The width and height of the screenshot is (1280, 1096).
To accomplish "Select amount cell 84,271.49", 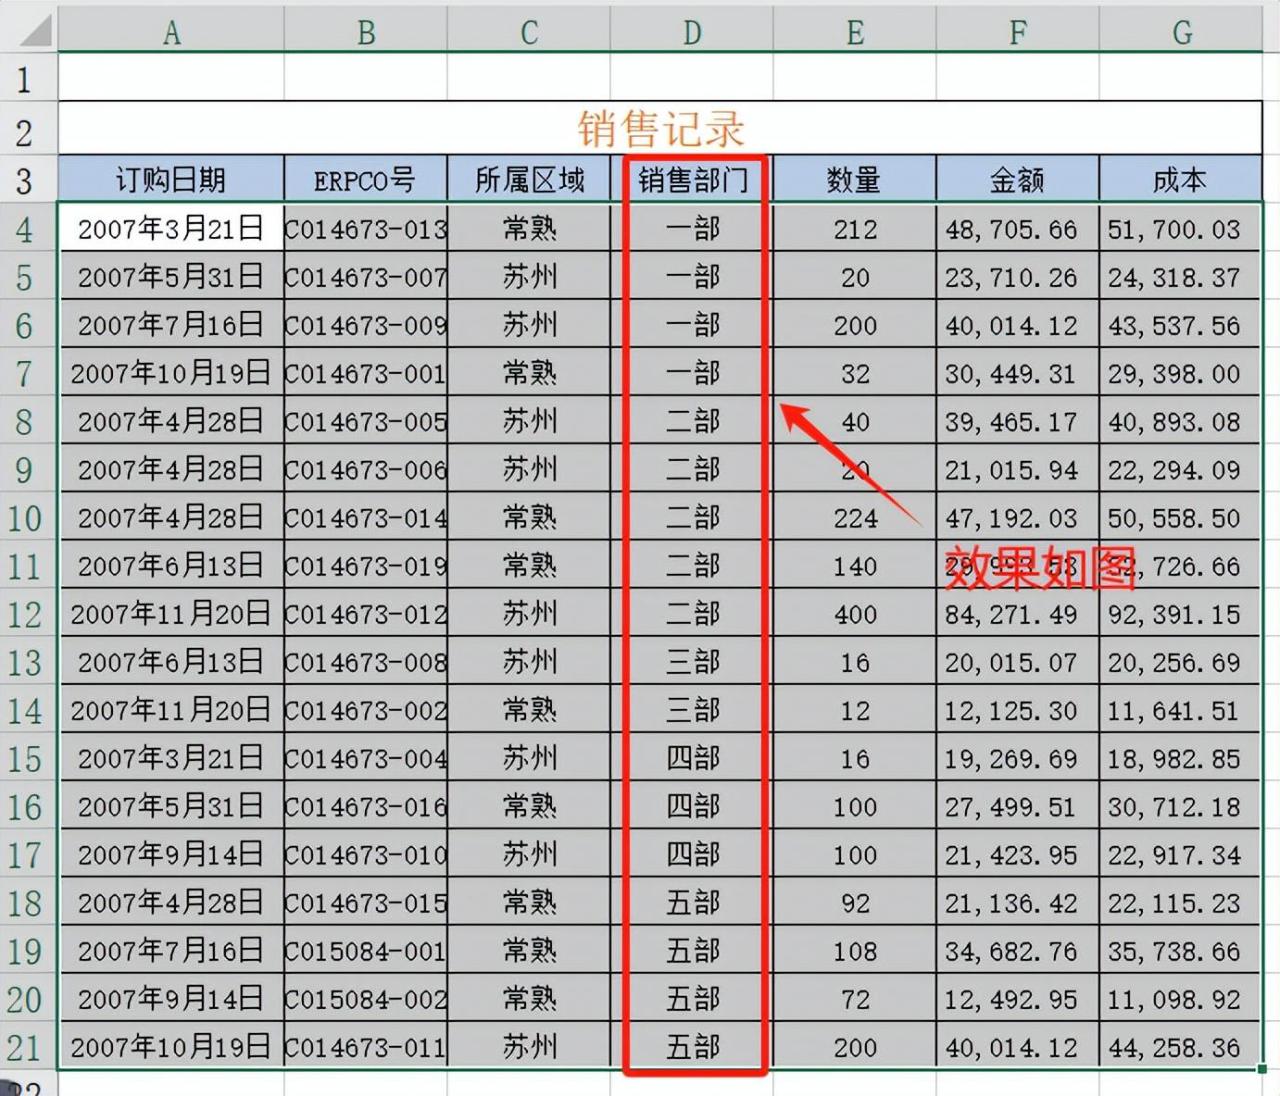I will (x=1018, y=613).
